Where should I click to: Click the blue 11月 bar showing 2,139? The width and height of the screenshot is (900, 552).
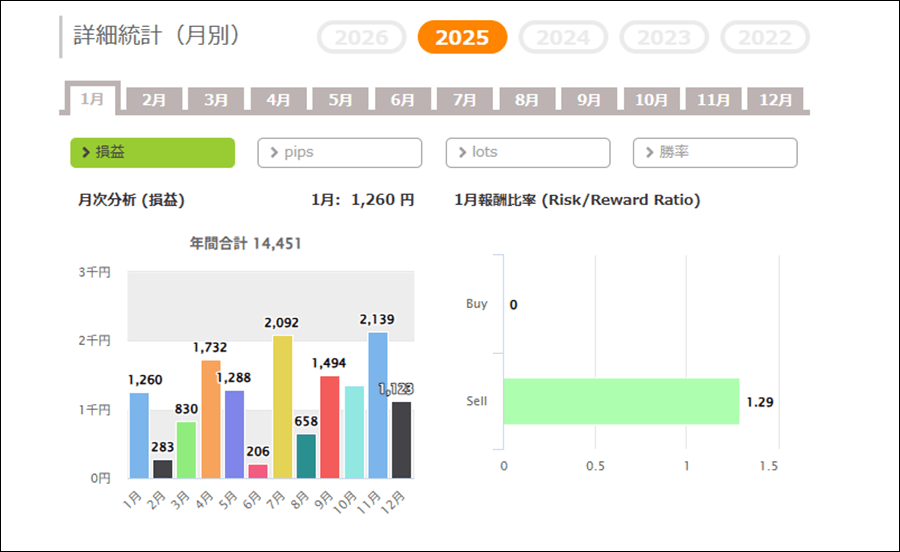(378, 405)
